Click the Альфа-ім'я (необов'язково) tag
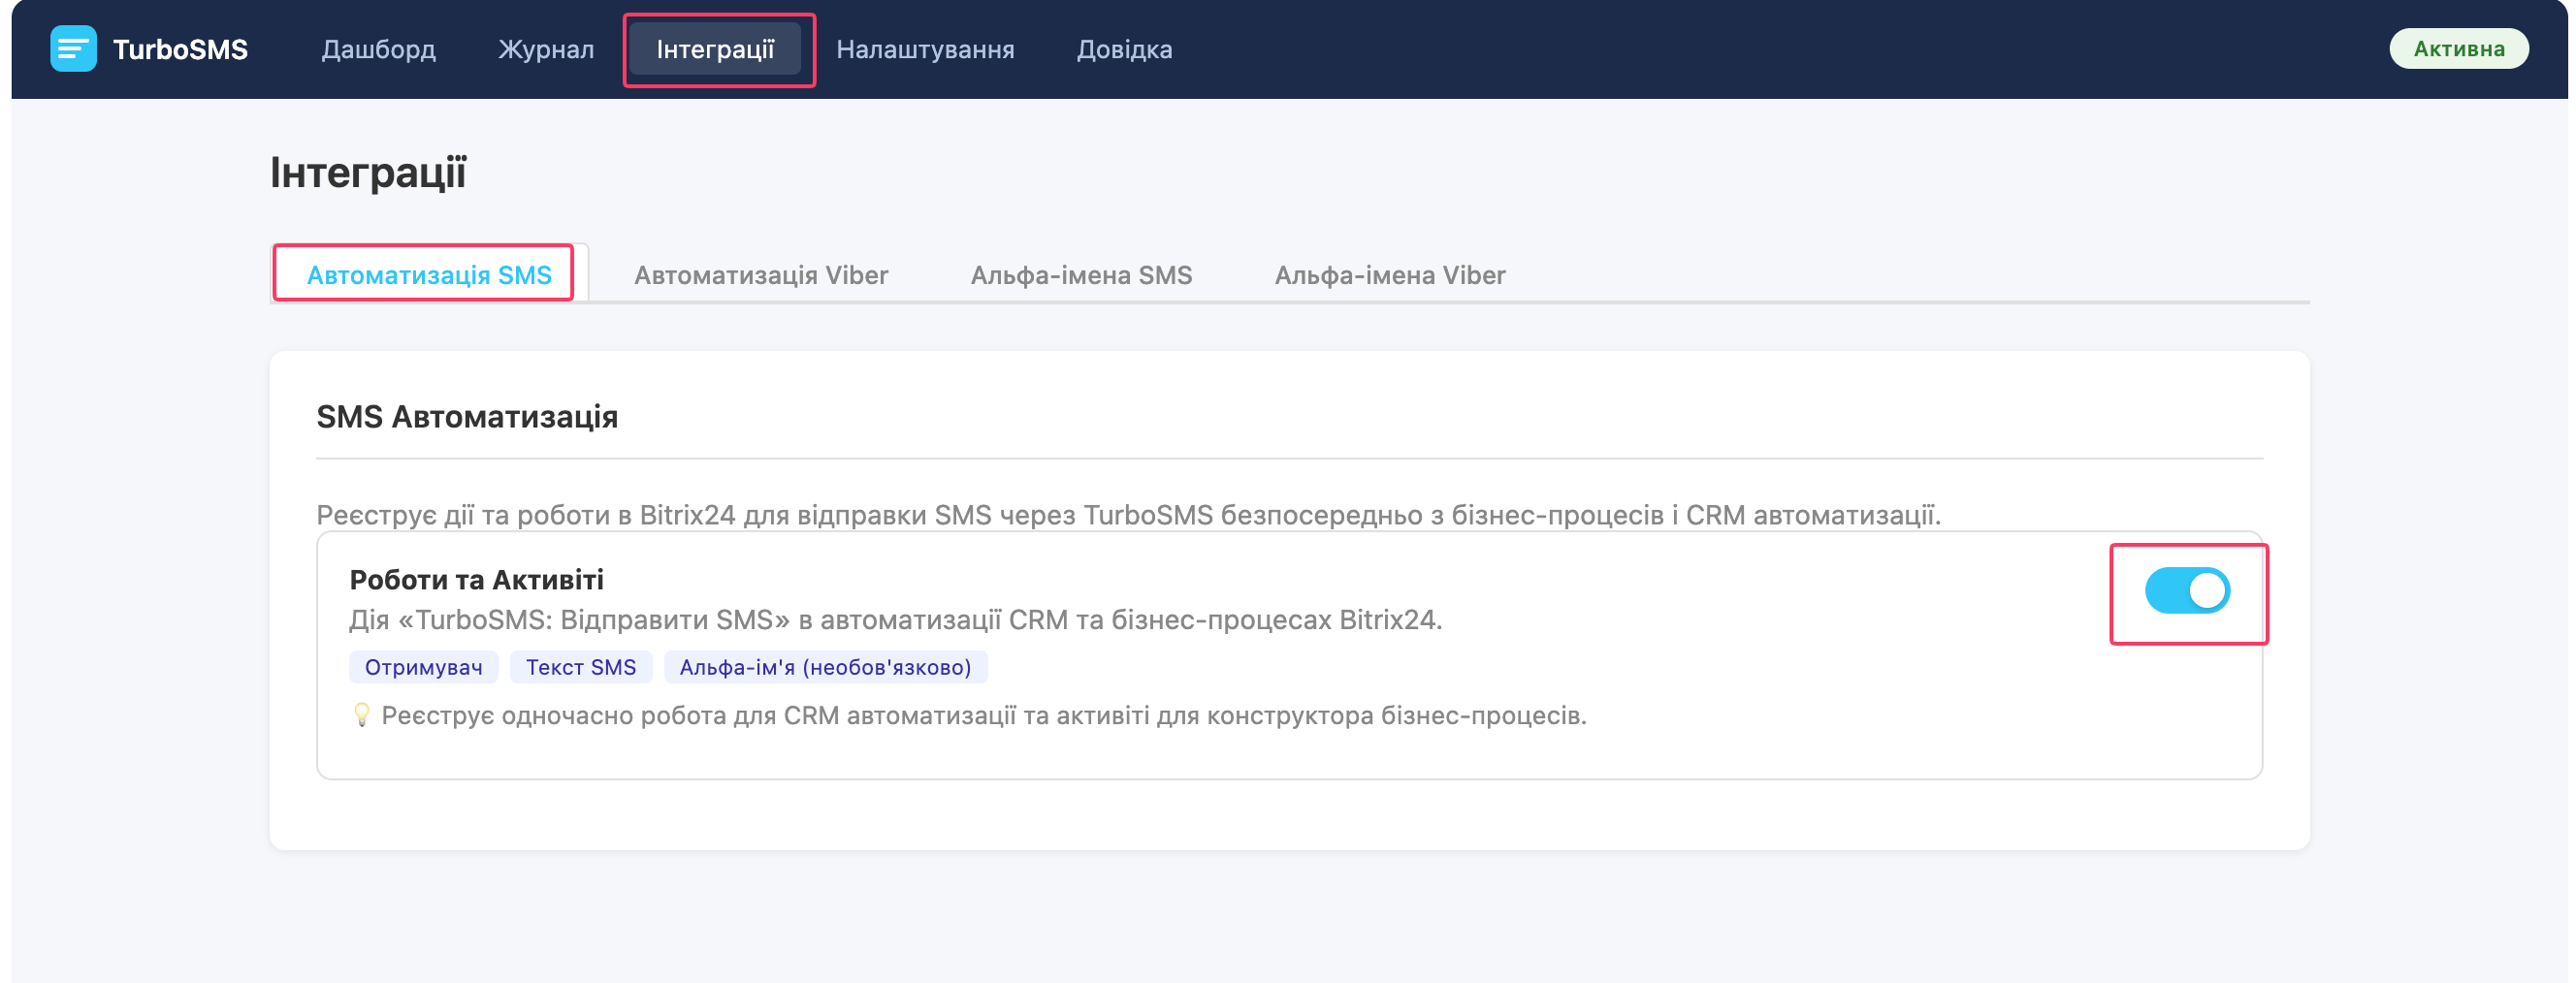2576x983 pixels. pos(825,667)
